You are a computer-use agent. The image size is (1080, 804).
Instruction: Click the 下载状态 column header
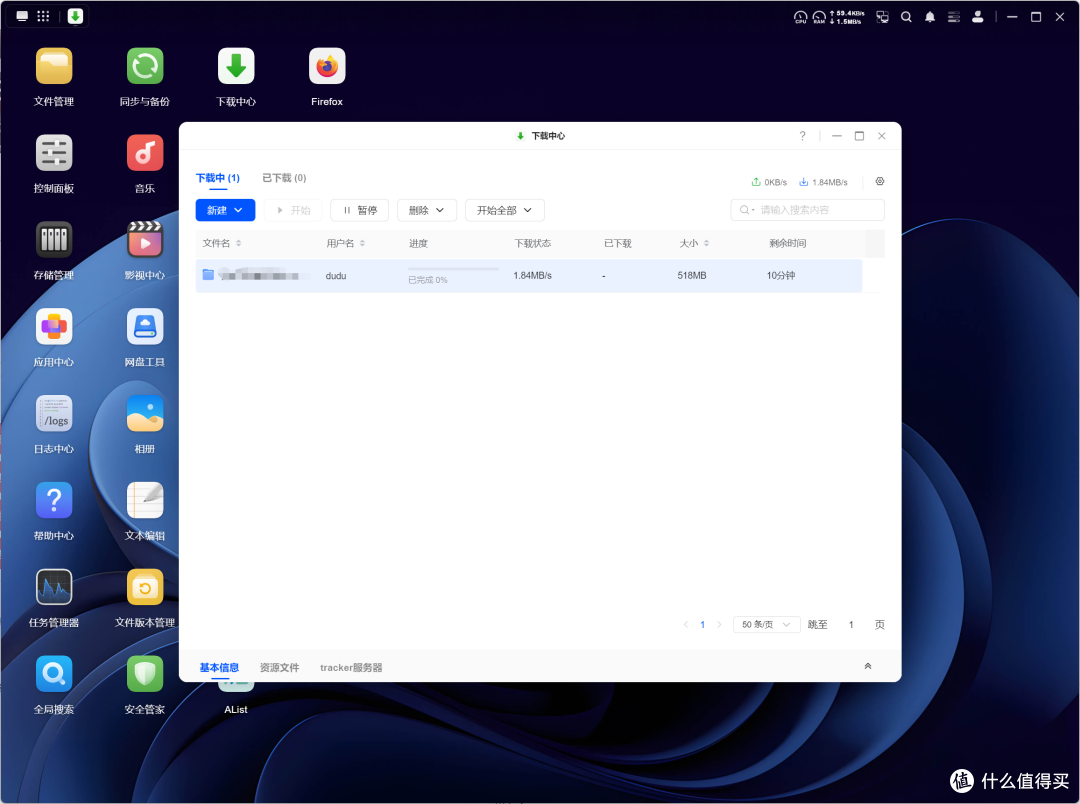(x=532, y=243)
